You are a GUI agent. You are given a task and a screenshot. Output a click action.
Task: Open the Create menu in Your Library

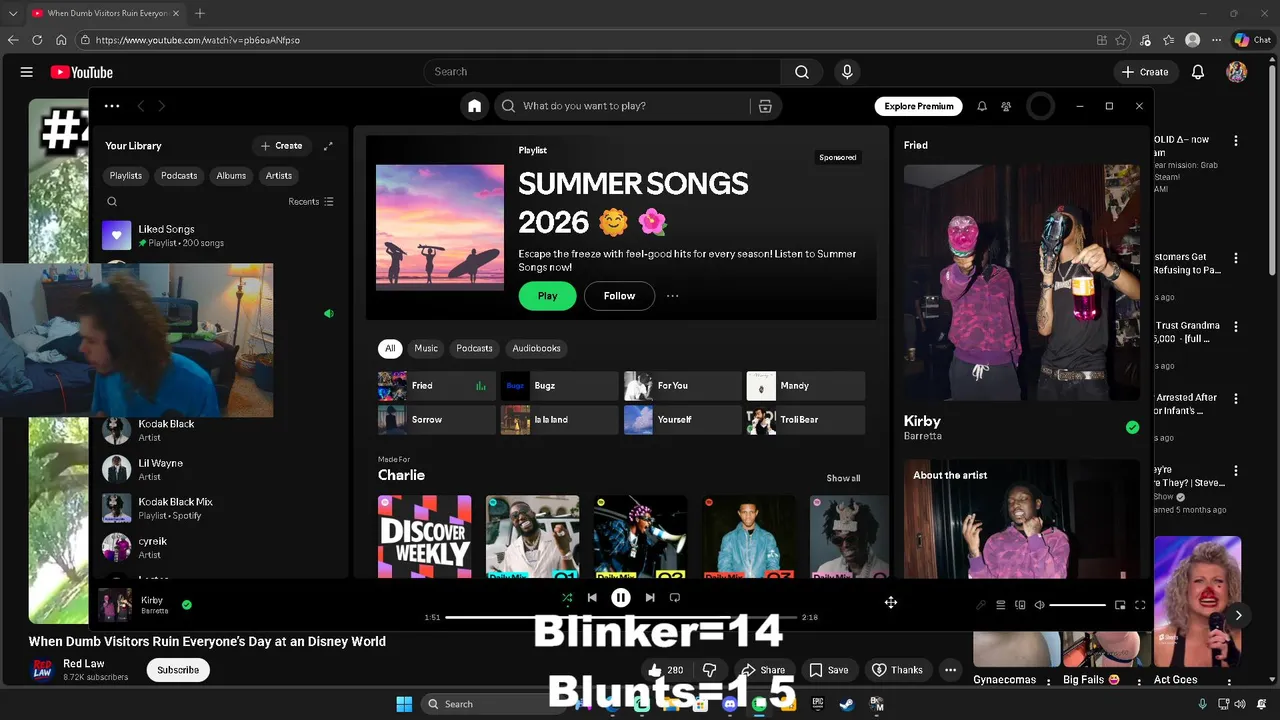pyautogui.click(x=281, y=146)
